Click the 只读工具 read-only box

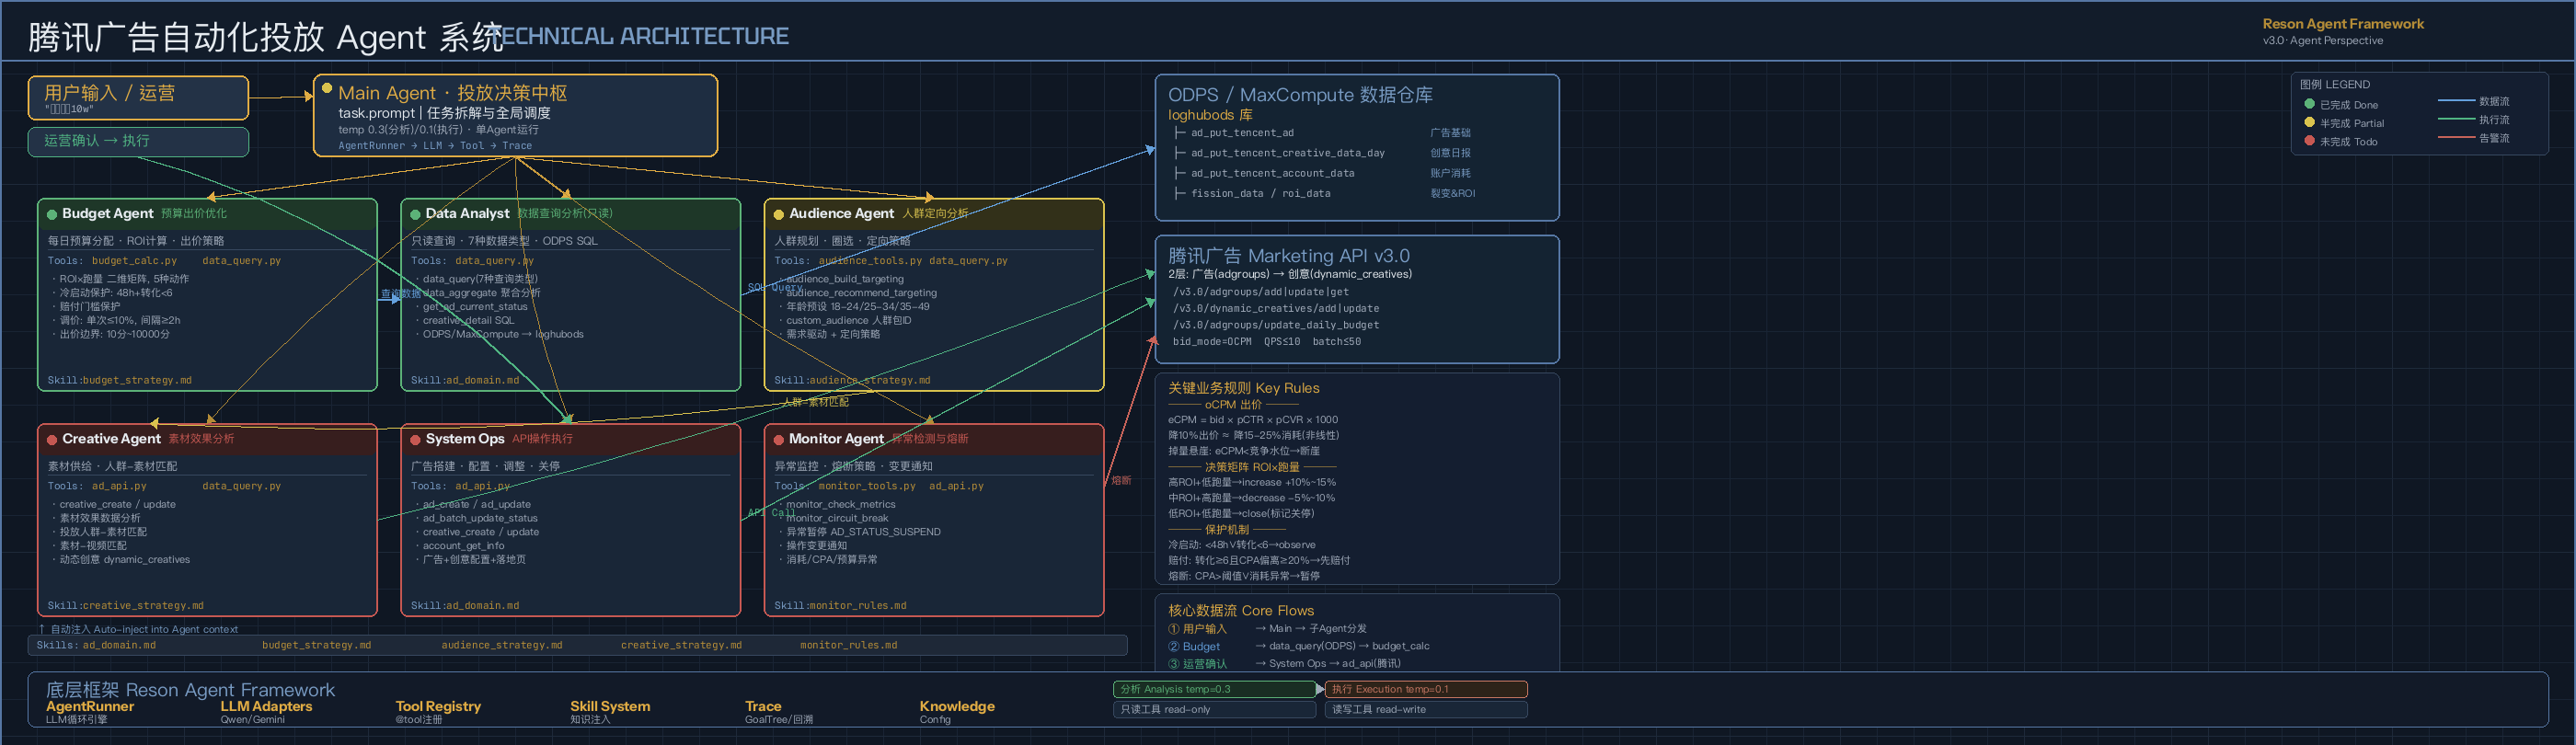pos(1214,709)
